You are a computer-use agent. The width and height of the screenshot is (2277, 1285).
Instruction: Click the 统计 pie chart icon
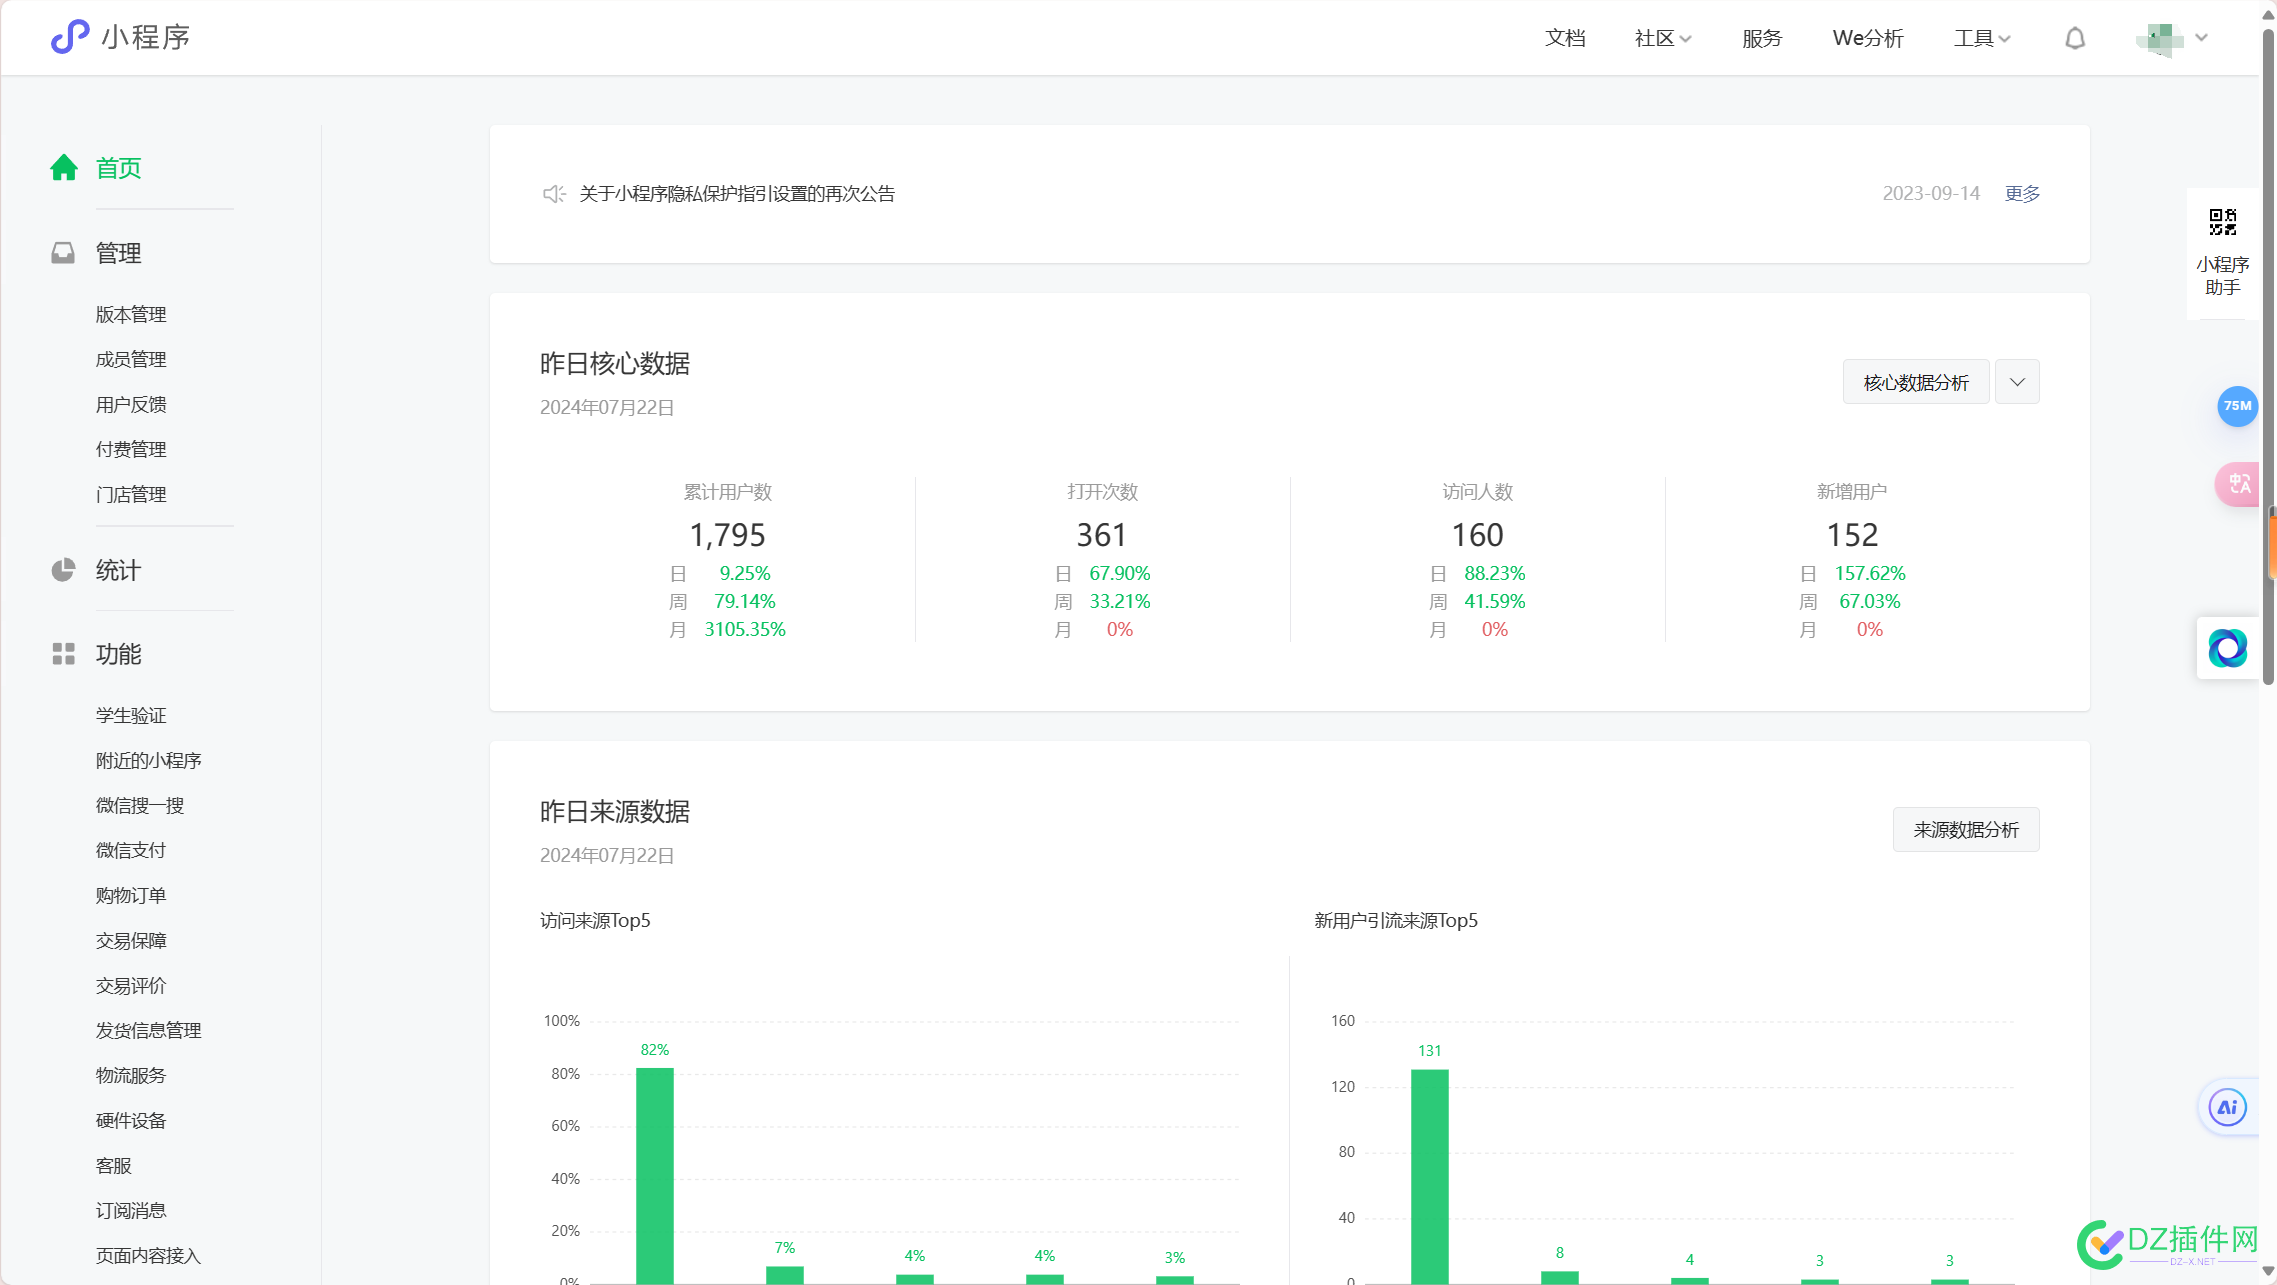tap(63, 570)
